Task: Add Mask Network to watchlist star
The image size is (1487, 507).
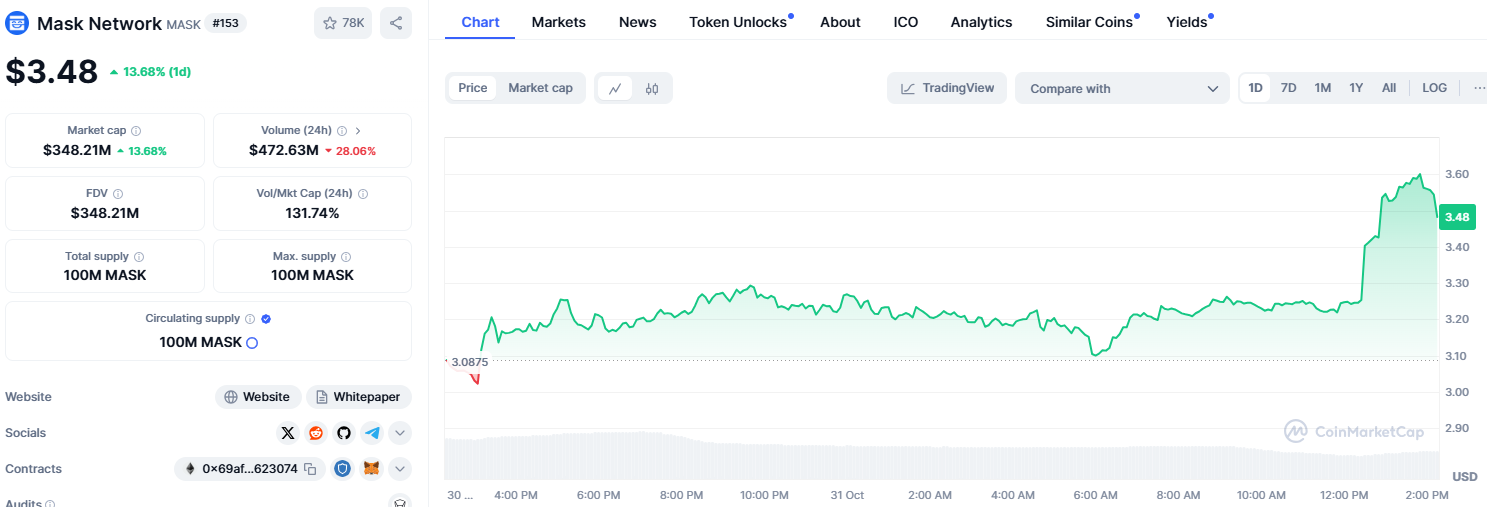Action: point(343,23)
